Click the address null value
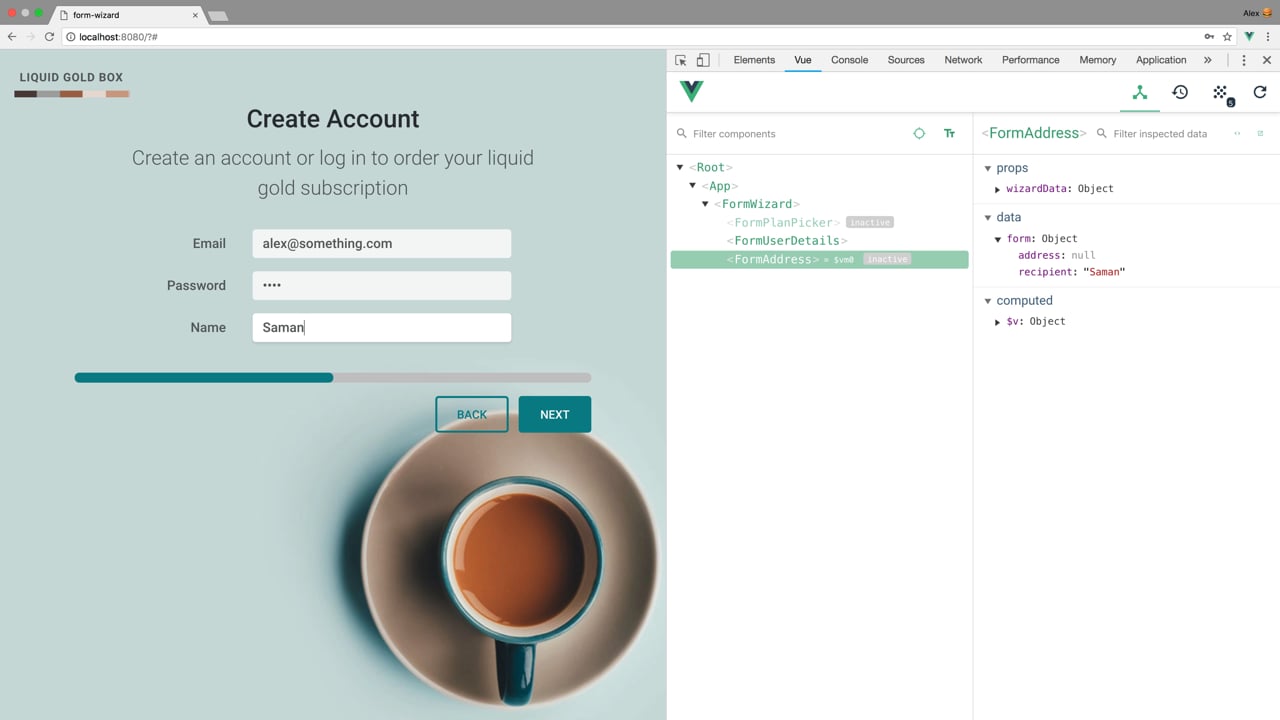The image size is (1280, 720). point(1083,256)
